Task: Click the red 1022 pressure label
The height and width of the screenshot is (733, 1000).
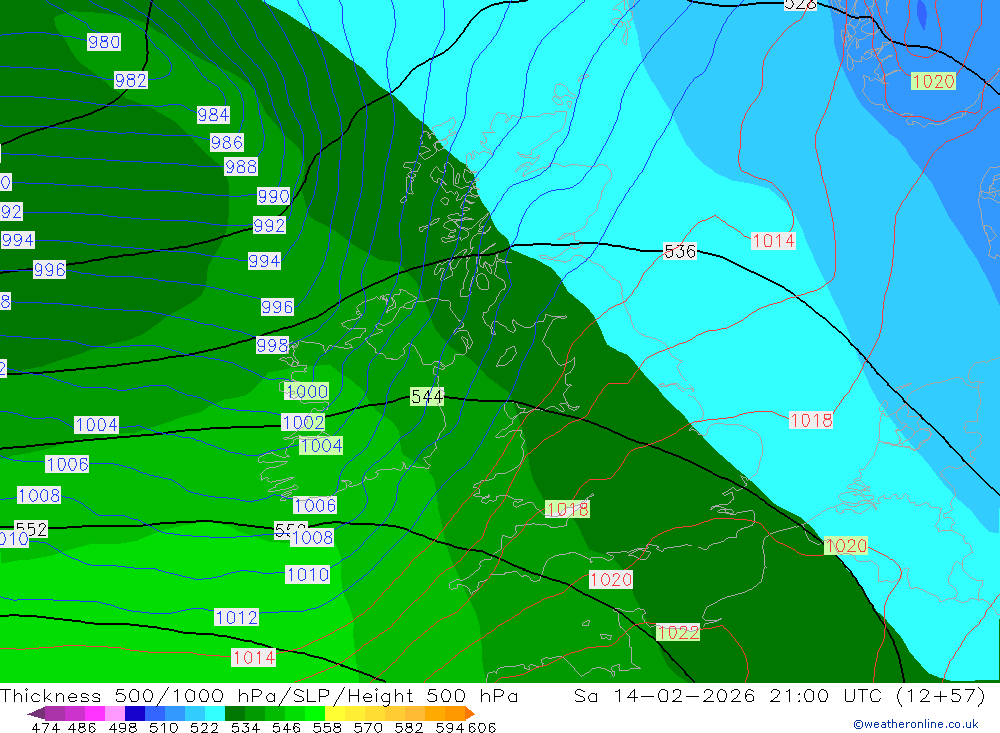Action: click(678, 633)
